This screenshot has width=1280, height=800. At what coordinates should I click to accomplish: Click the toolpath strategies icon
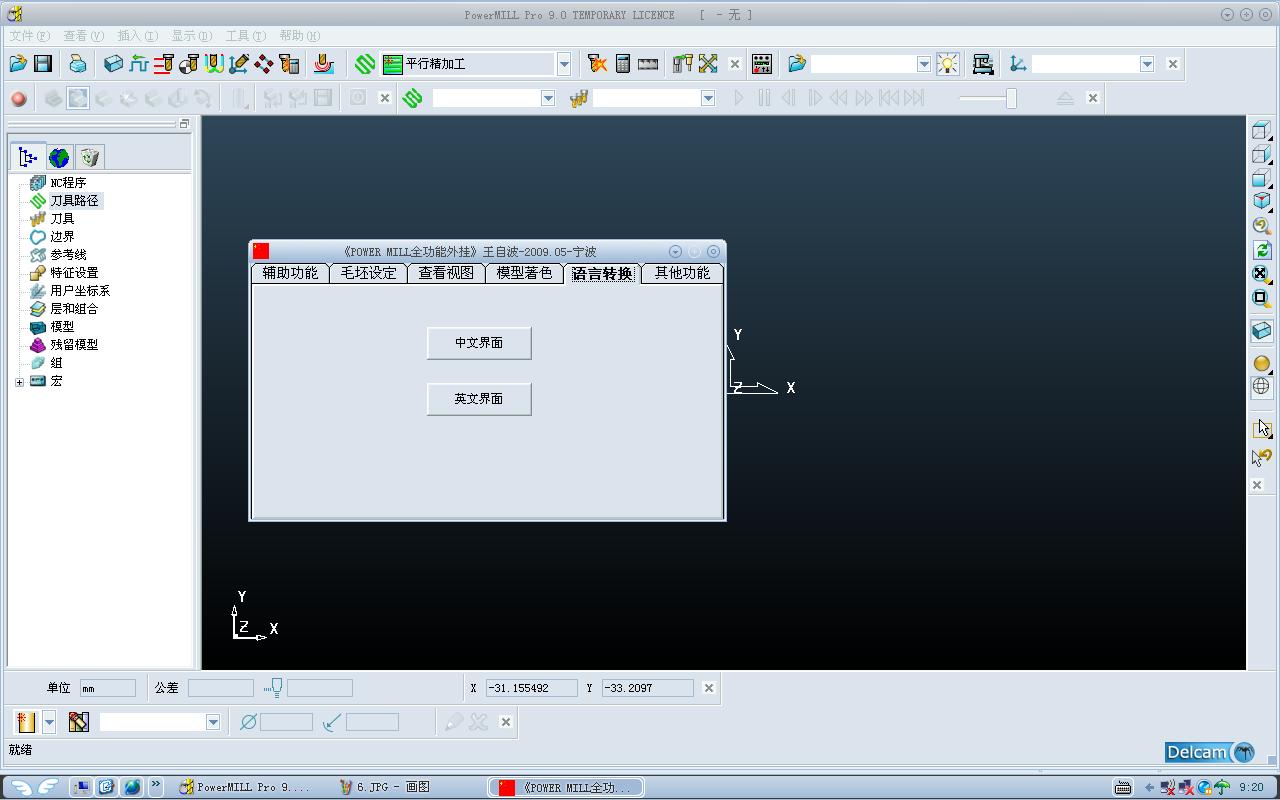(x=365, y=64)
